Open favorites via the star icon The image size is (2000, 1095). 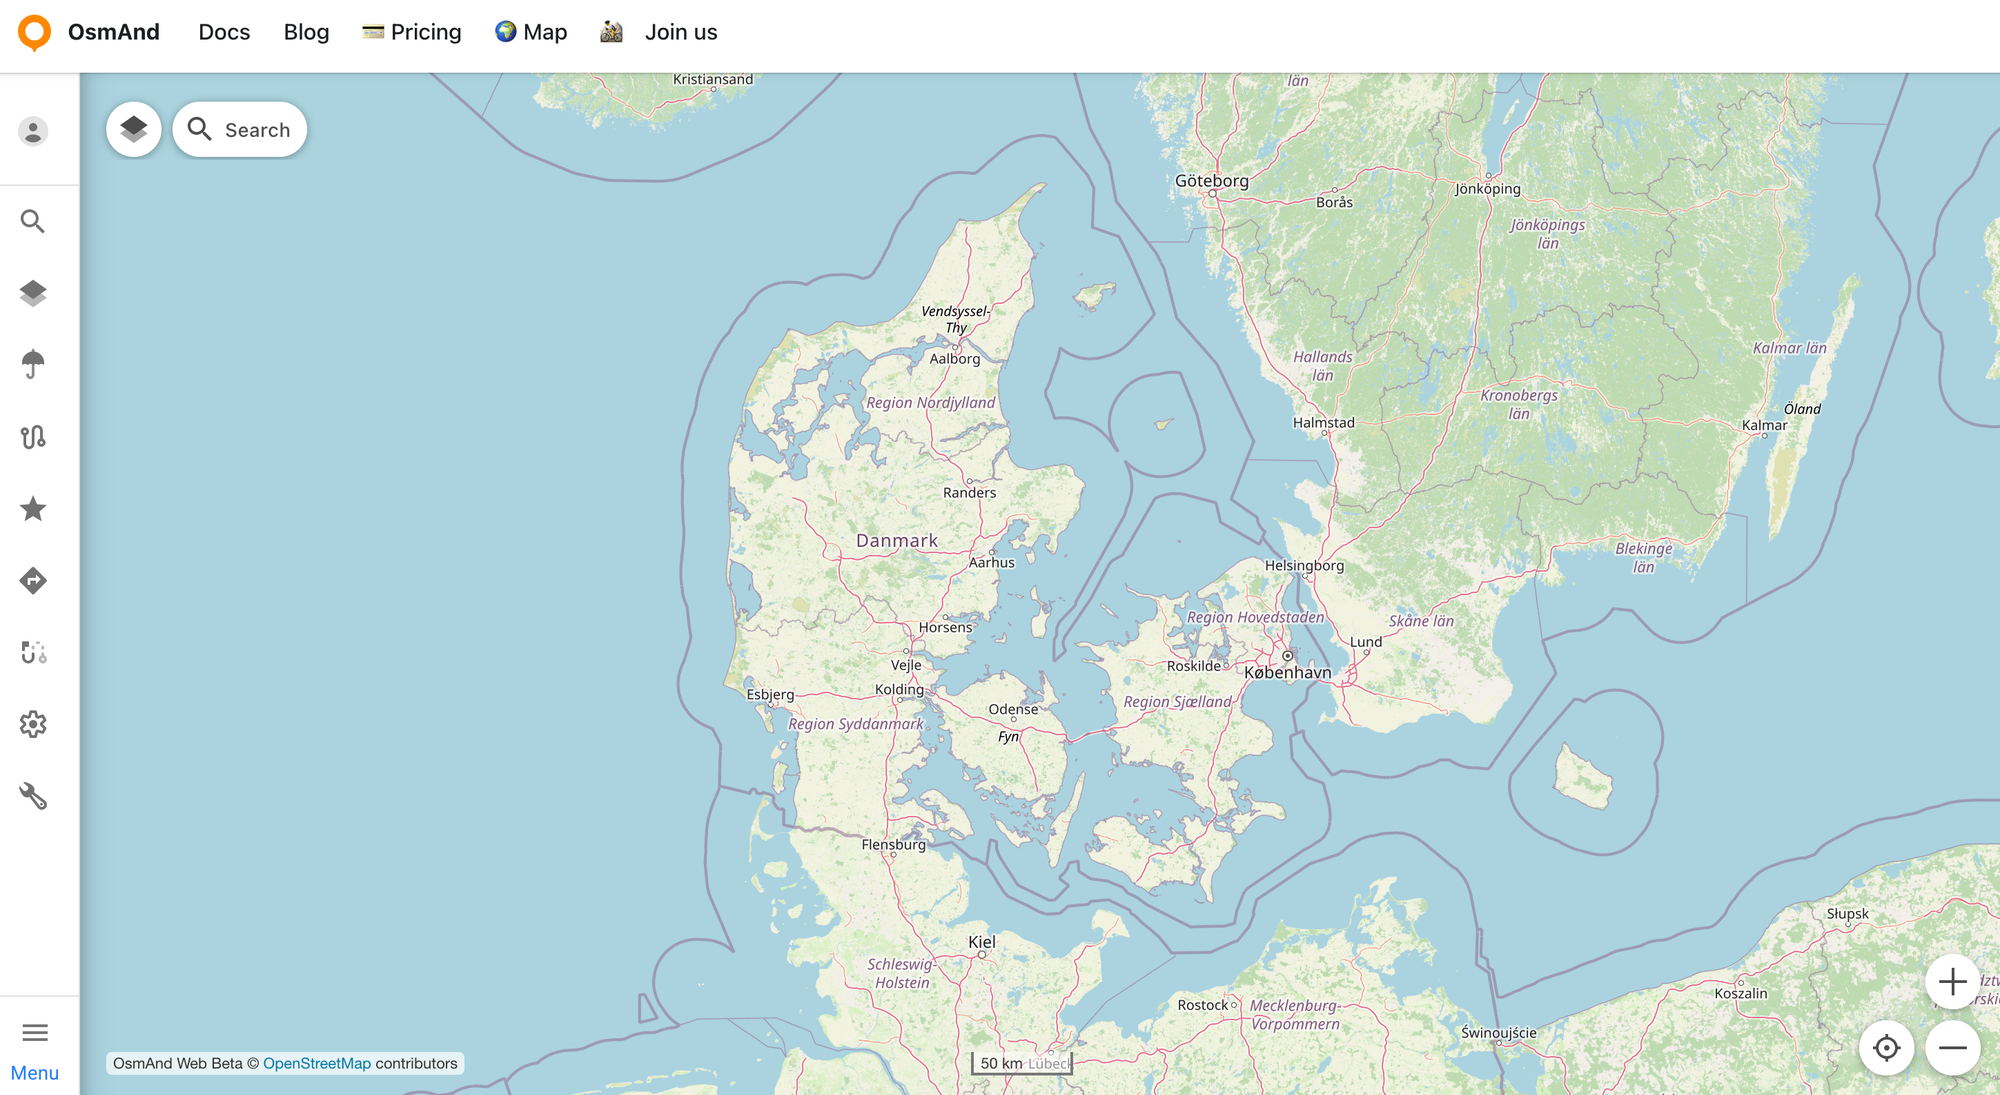pyautogui.click(x=33, y=509)
